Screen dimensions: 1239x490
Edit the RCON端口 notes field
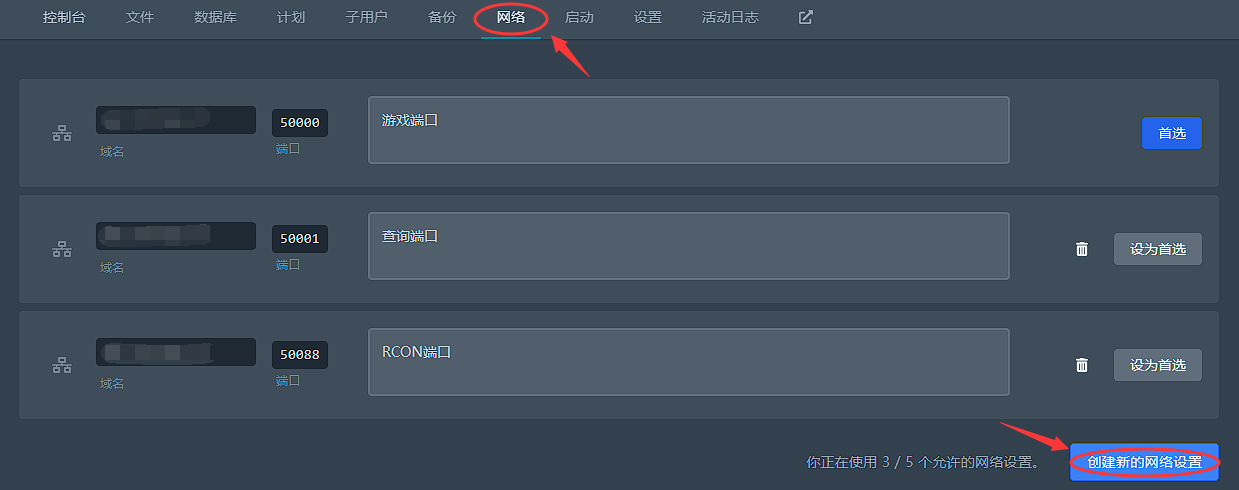(688, 362)
